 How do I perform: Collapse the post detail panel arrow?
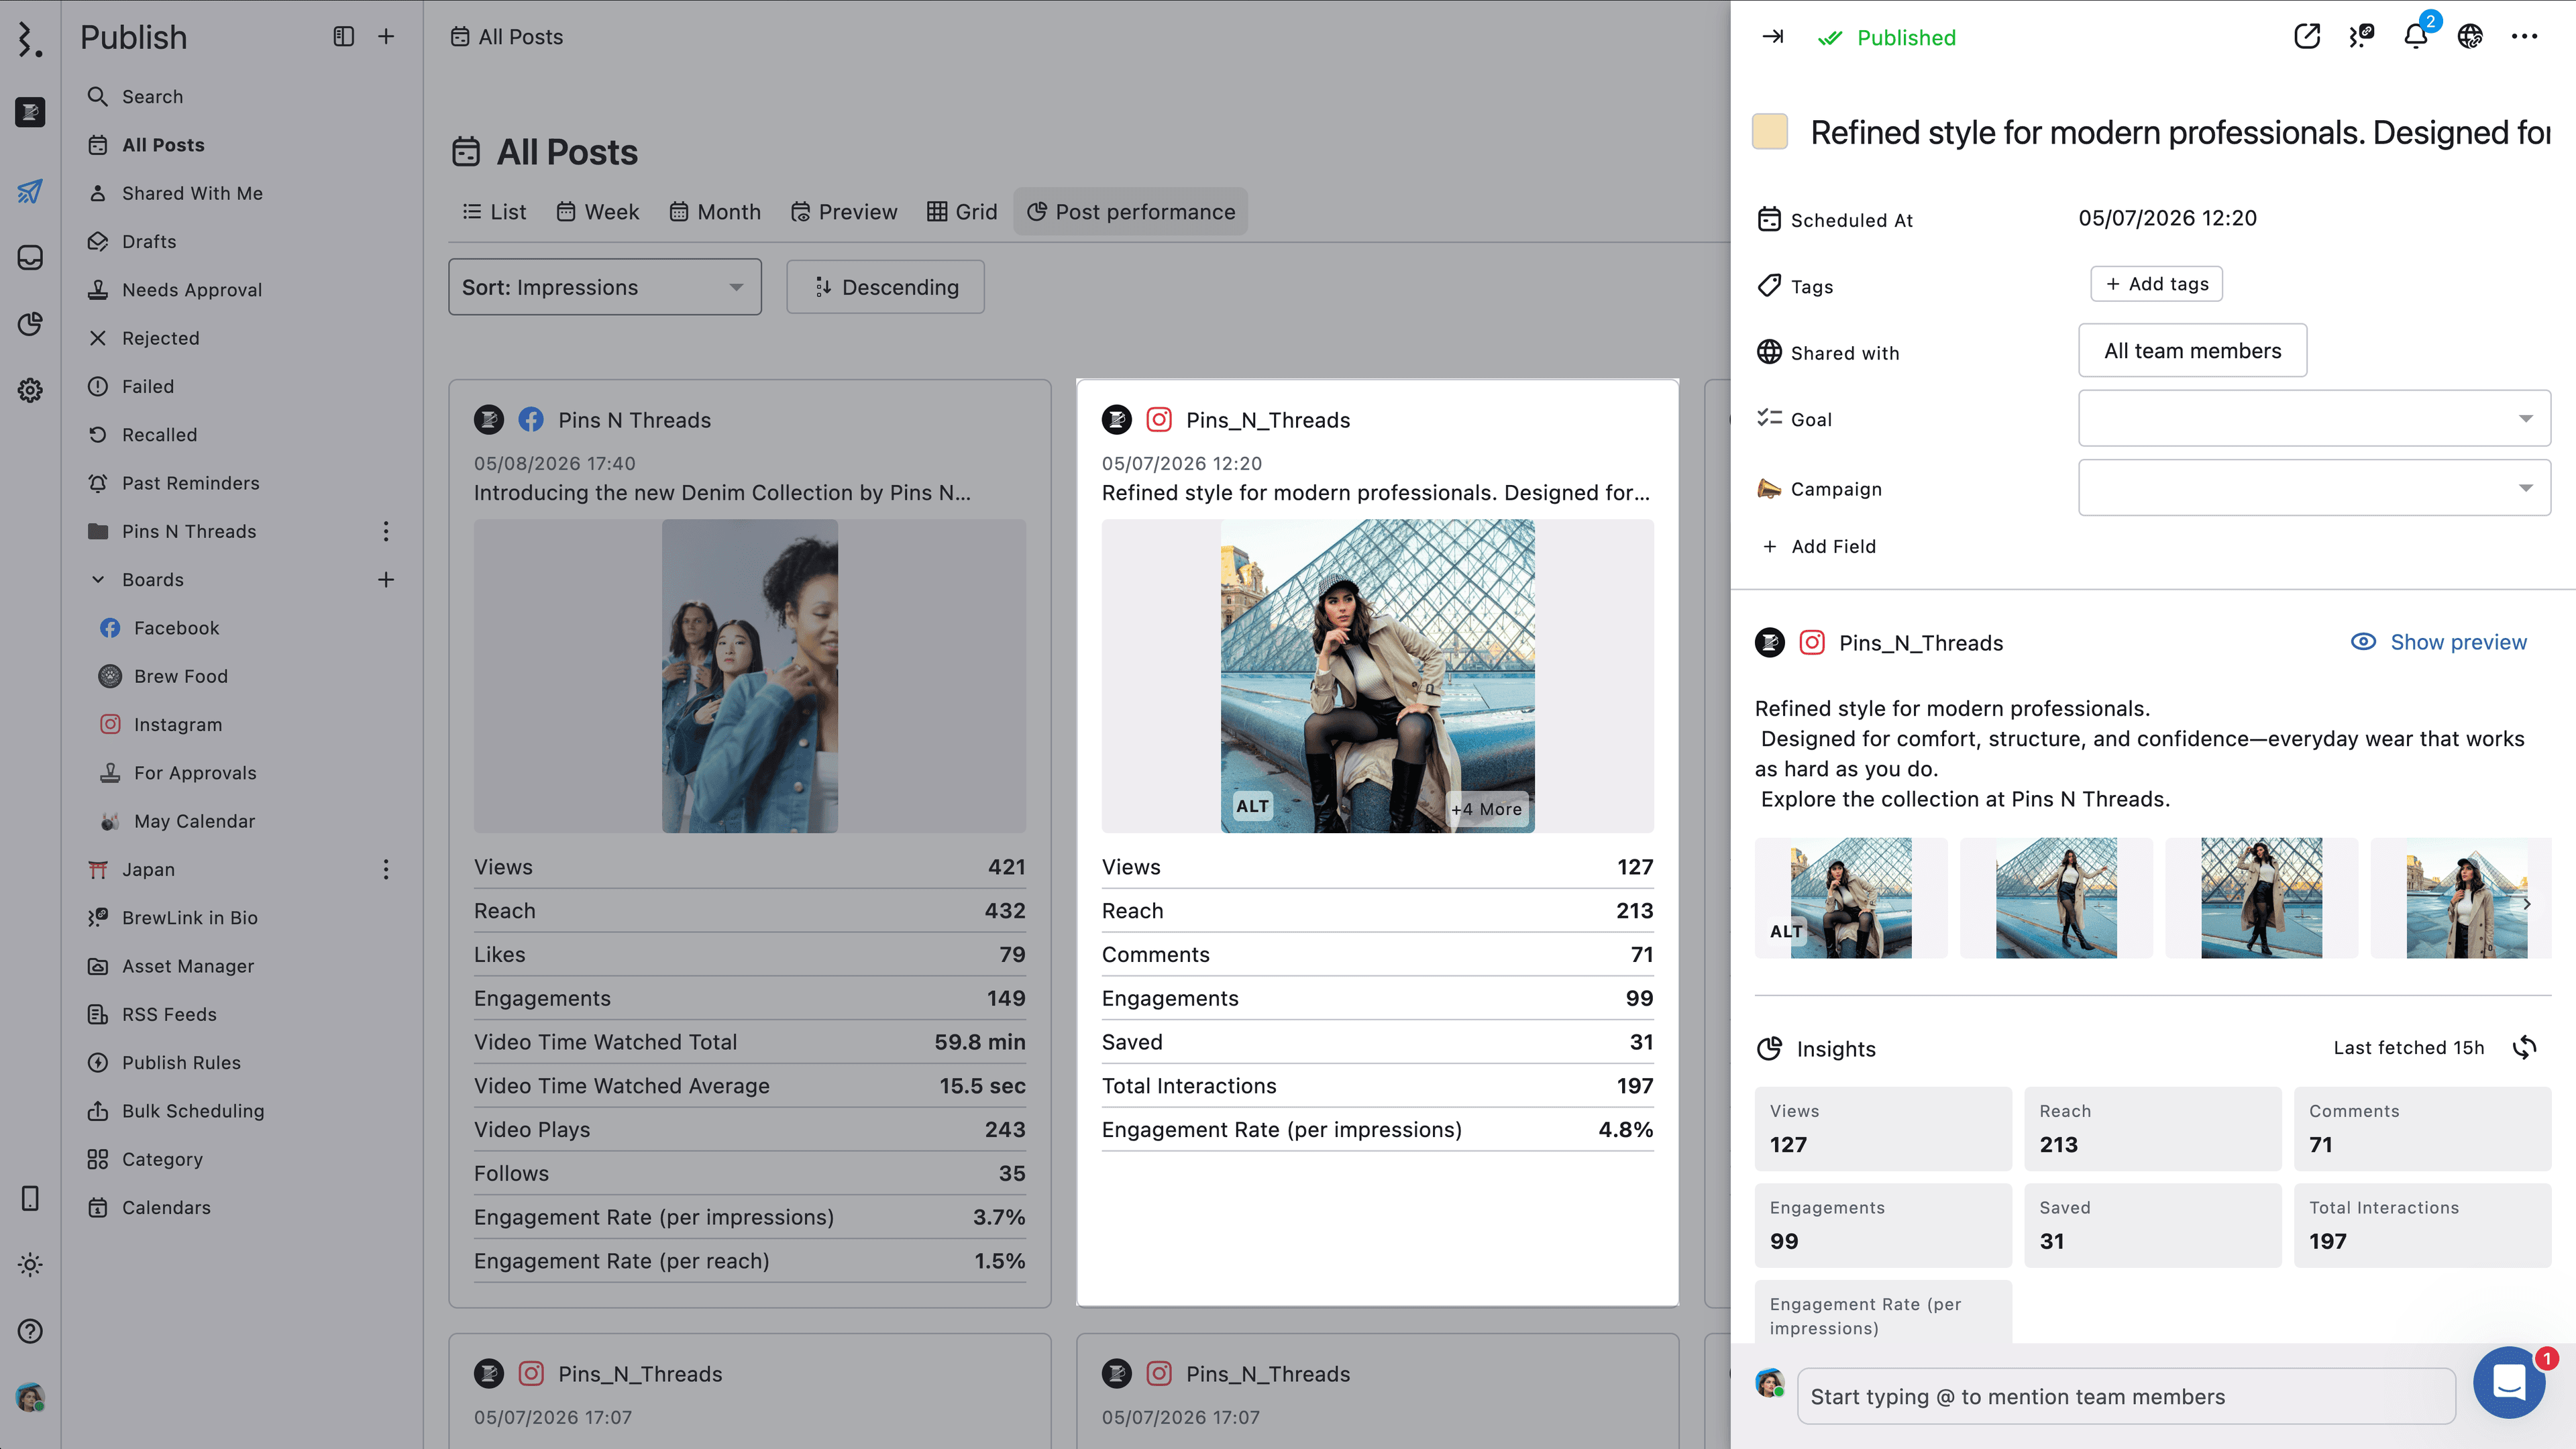pos(1773,37)
